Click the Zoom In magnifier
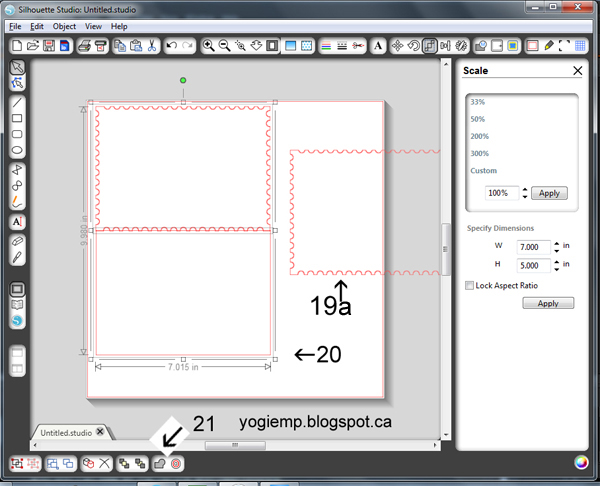The width and height of the screenshot is (600, 486). pos(209,46)
